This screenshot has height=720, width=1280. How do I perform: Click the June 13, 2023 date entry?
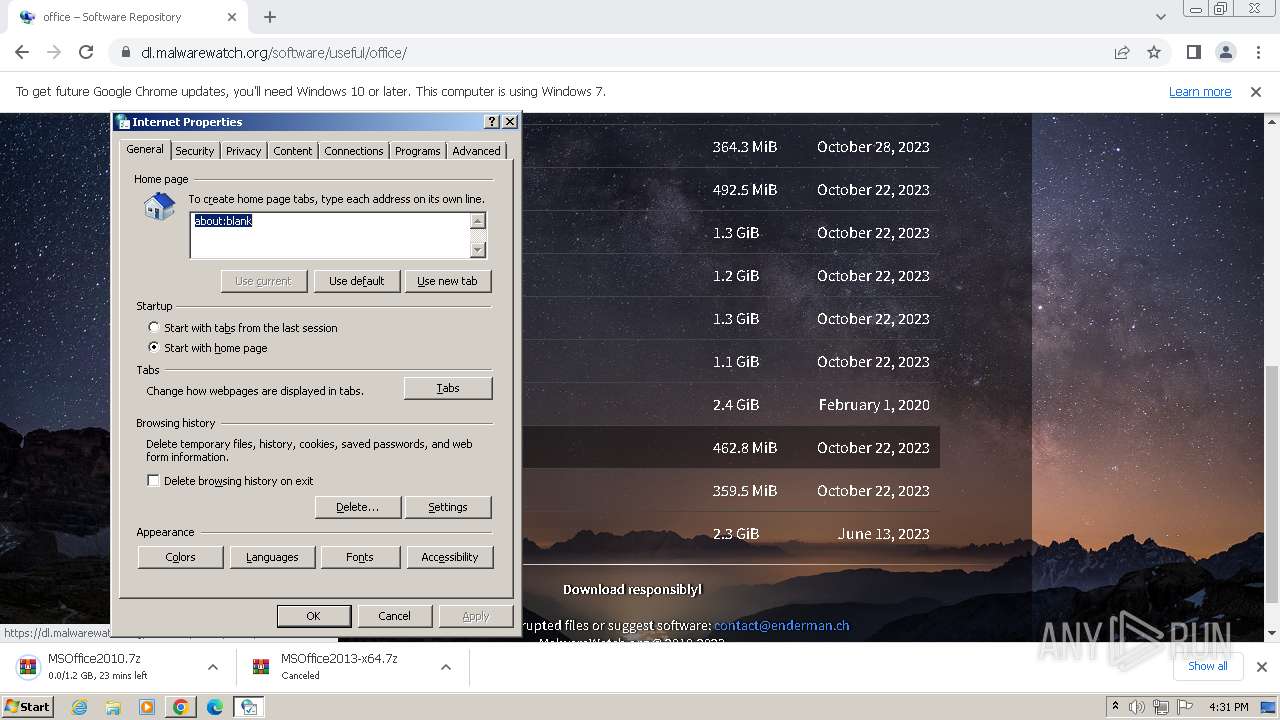883,533
